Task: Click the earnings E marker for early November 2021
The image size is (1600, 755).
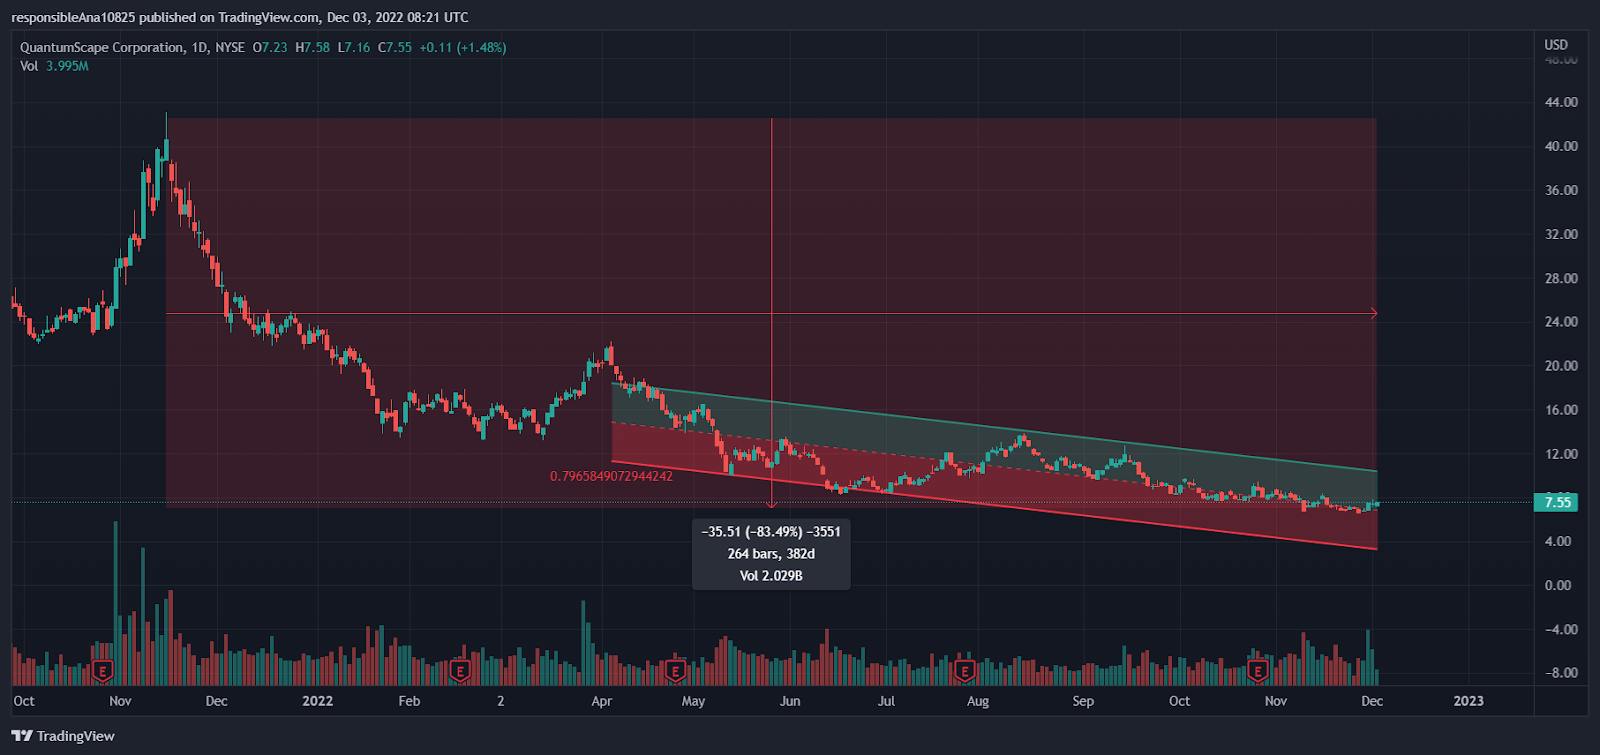Action: 102,671
